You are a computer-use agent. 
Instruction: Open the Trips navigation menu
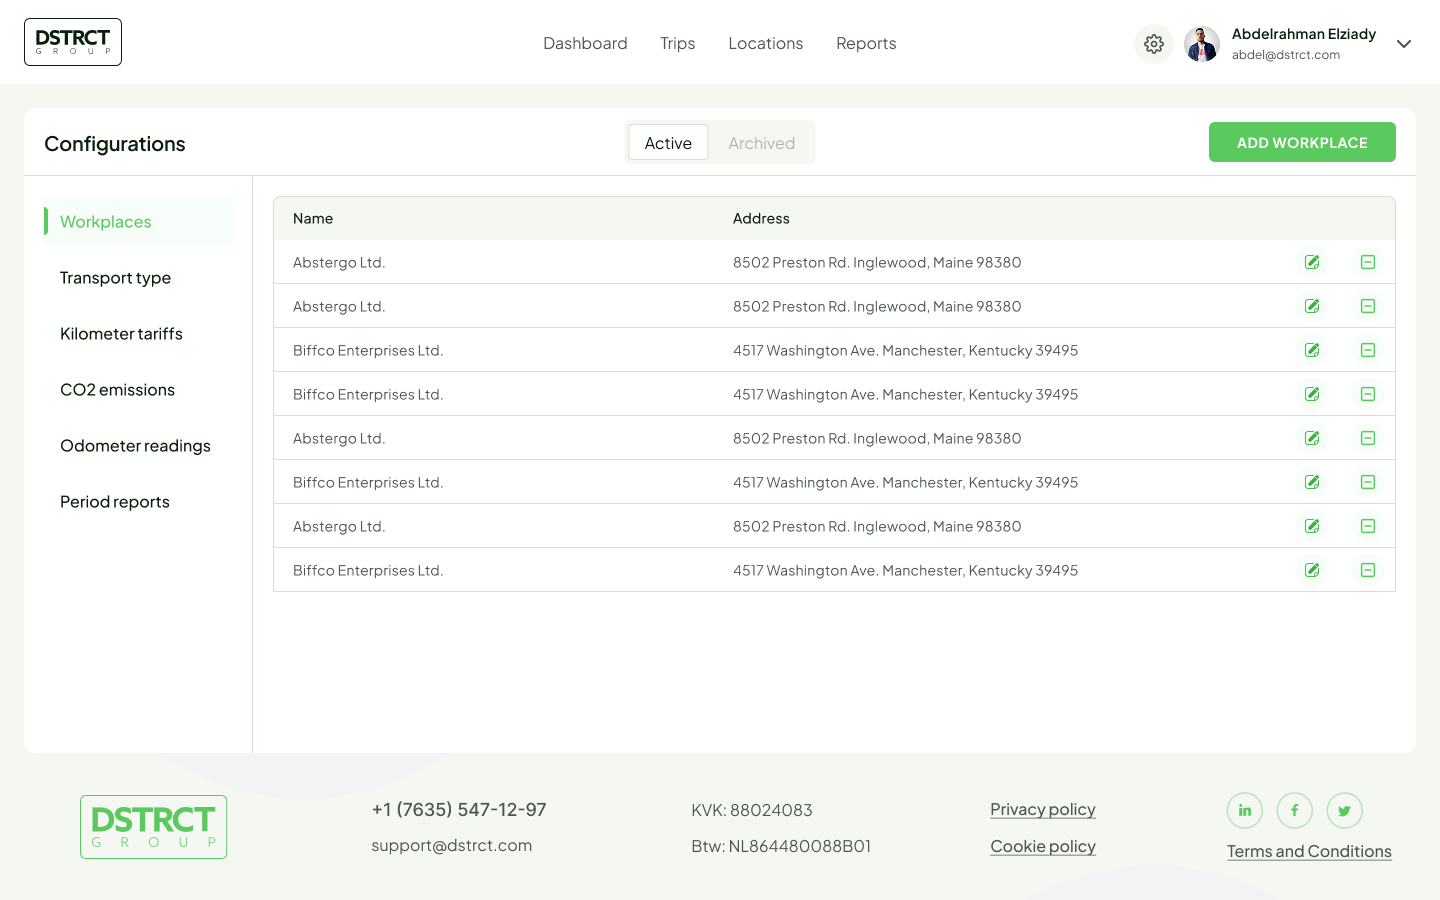tap(677, 44)
